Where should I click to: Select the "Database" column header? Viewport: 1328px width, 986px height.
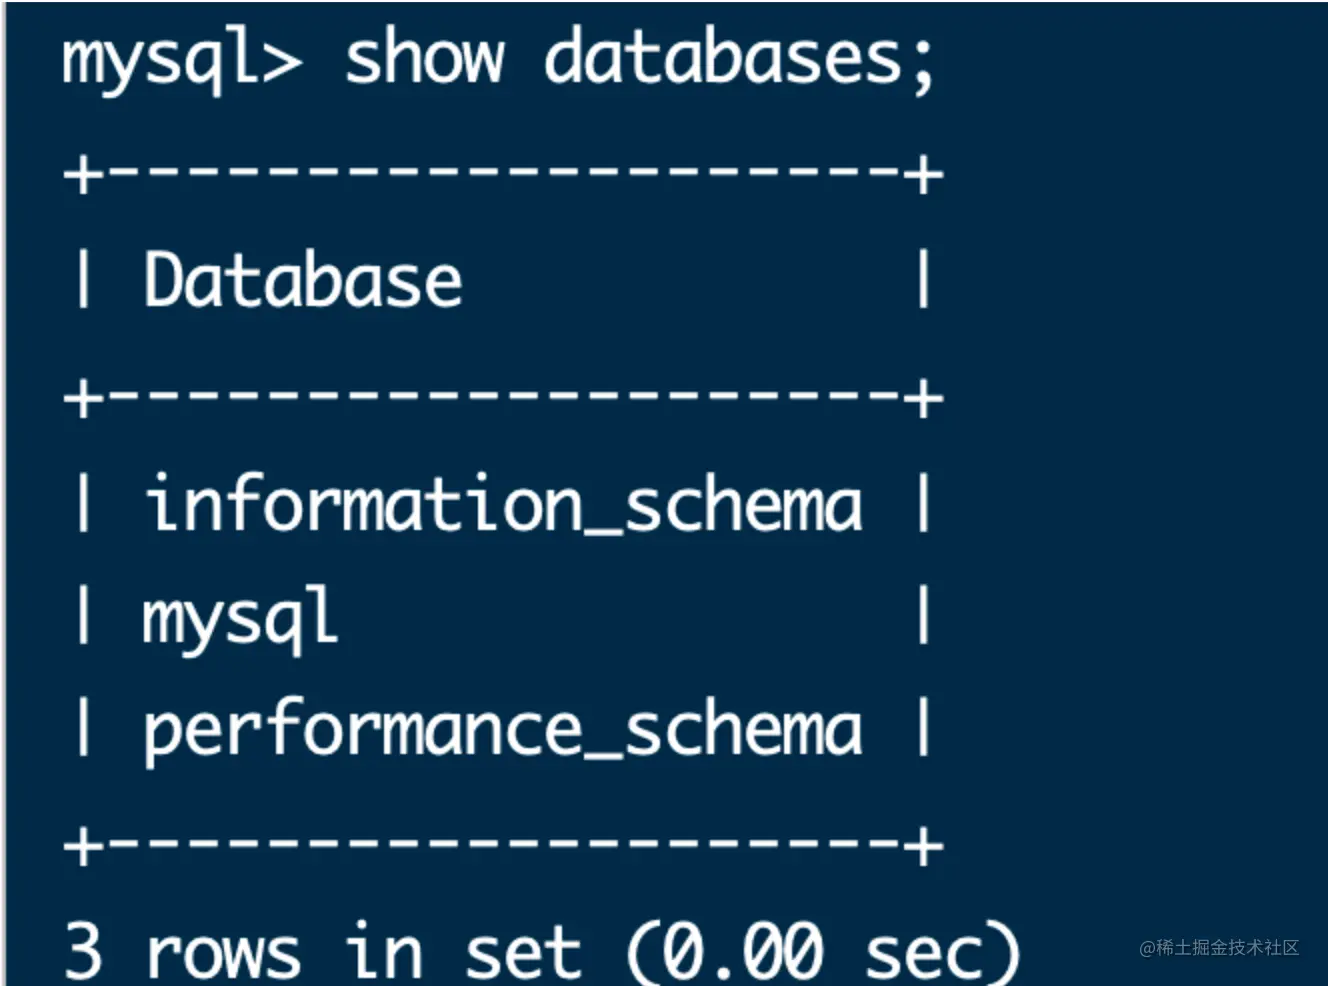click(x=302, y=280)
